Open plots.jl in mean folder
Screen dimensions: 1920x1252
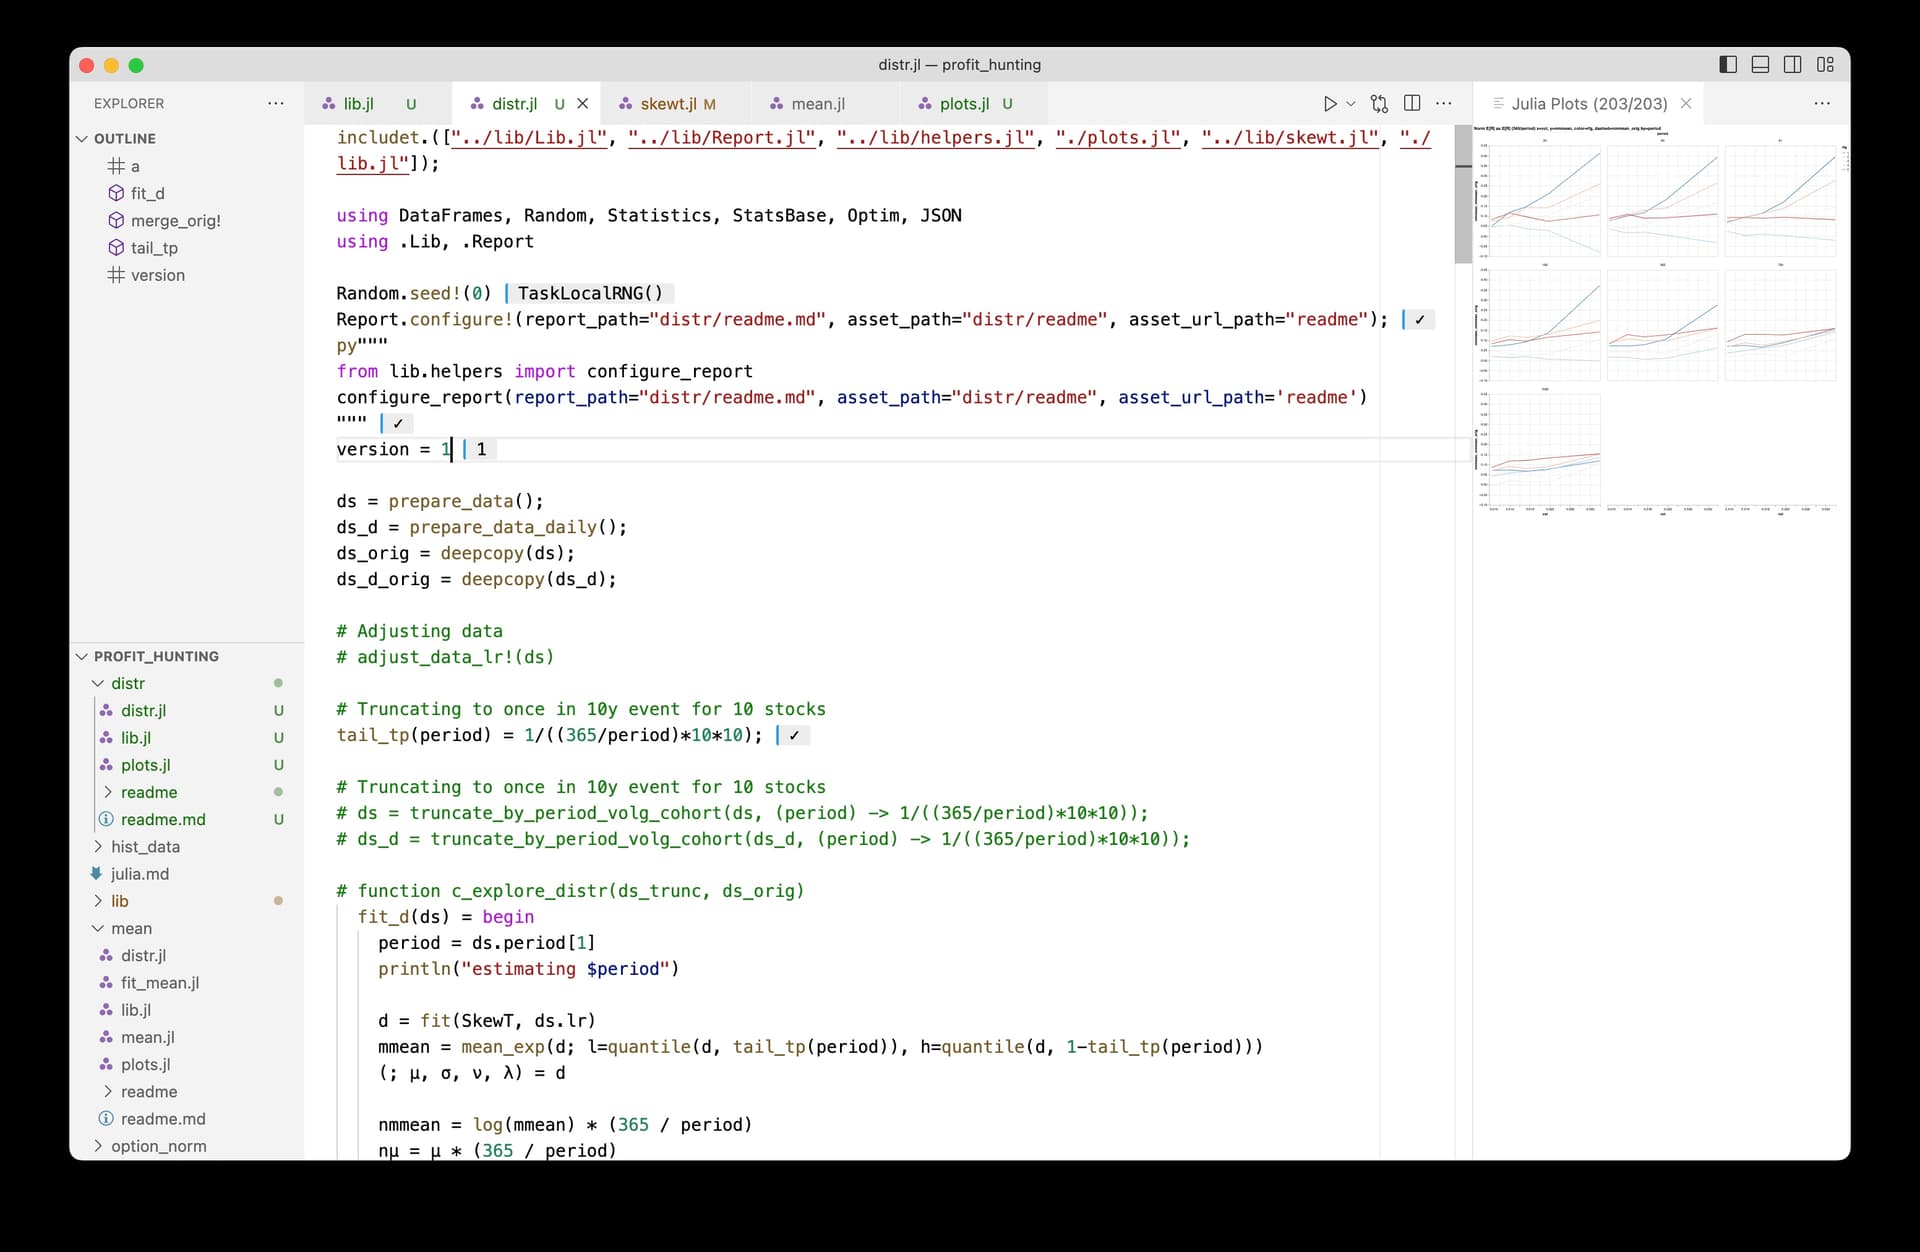point(187,1064)
